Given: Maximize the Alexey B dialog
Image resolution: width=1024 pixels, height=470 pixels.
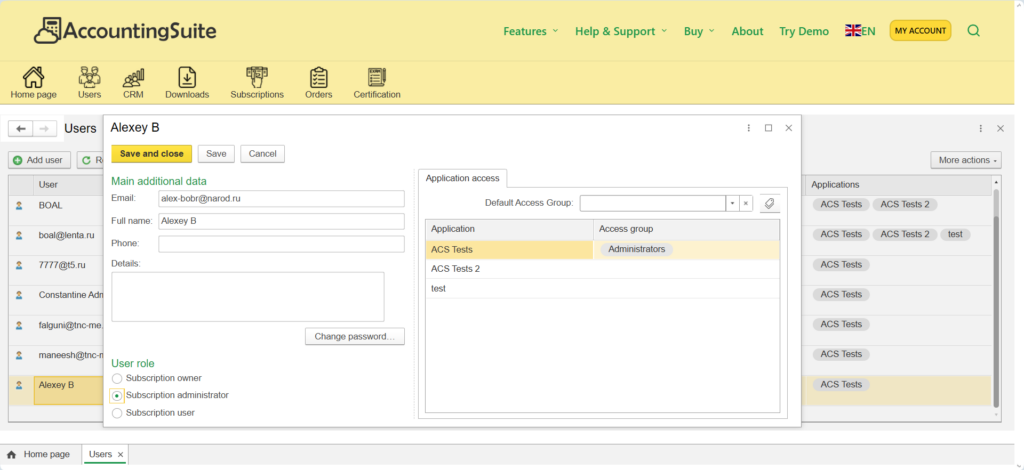Looking at the screenshot, I should click(x=769, y=128).
